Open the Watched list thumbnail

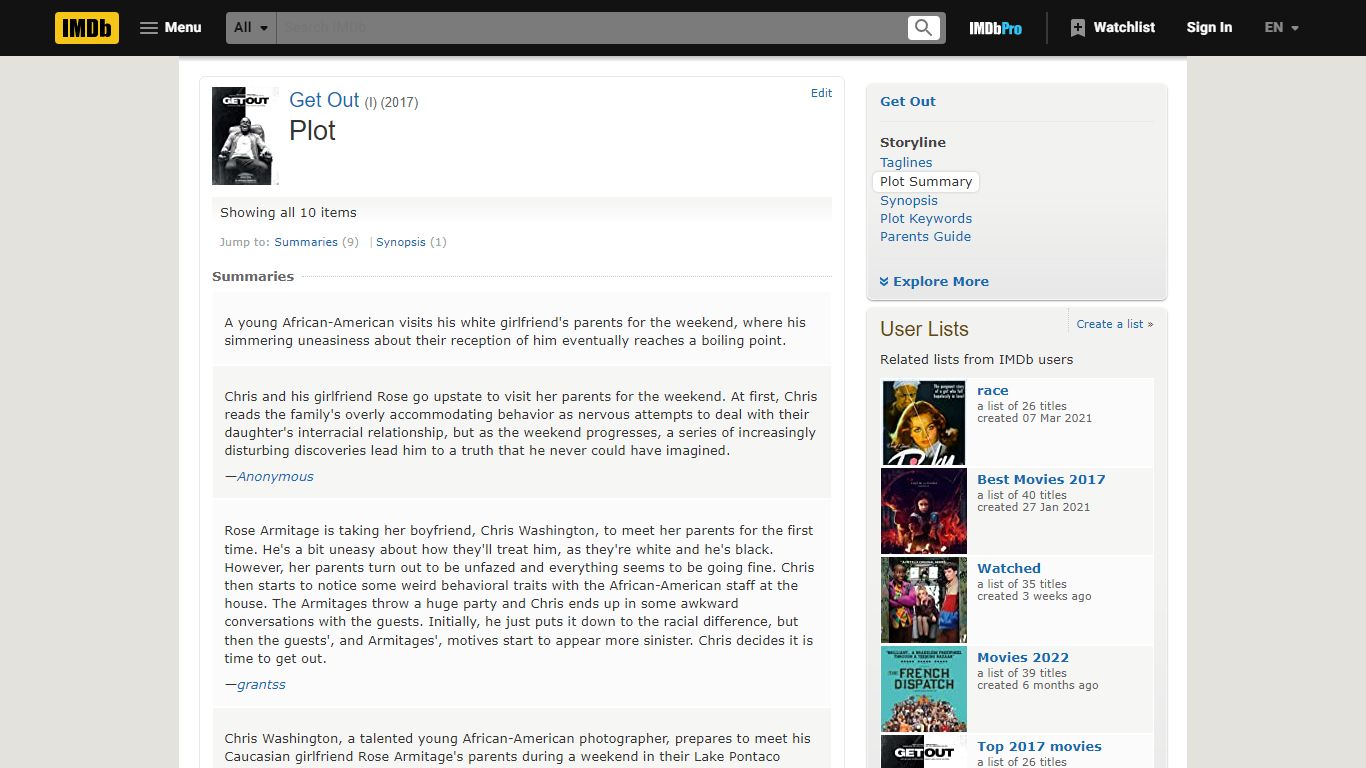[924, 601]
